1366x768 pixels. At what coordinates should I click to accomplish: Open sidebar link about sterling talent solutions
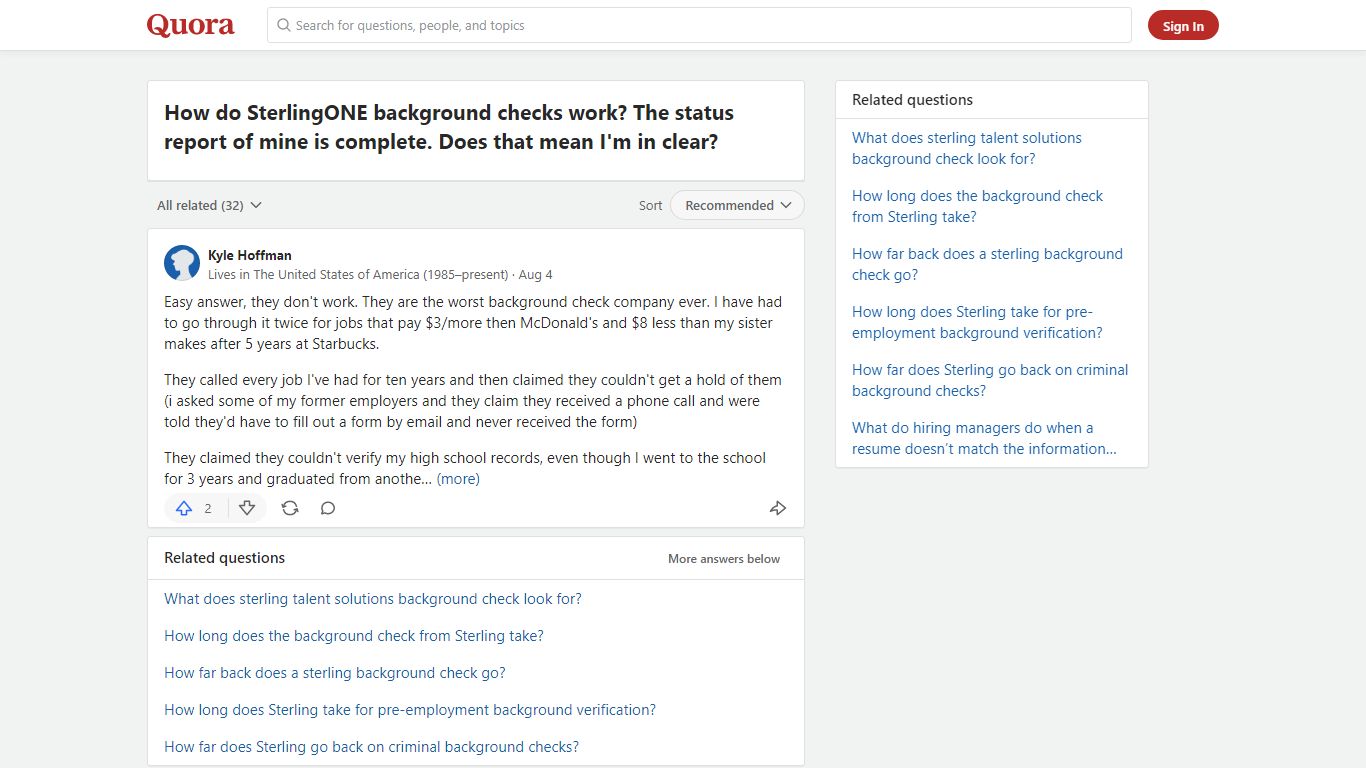tap(967, 148)
